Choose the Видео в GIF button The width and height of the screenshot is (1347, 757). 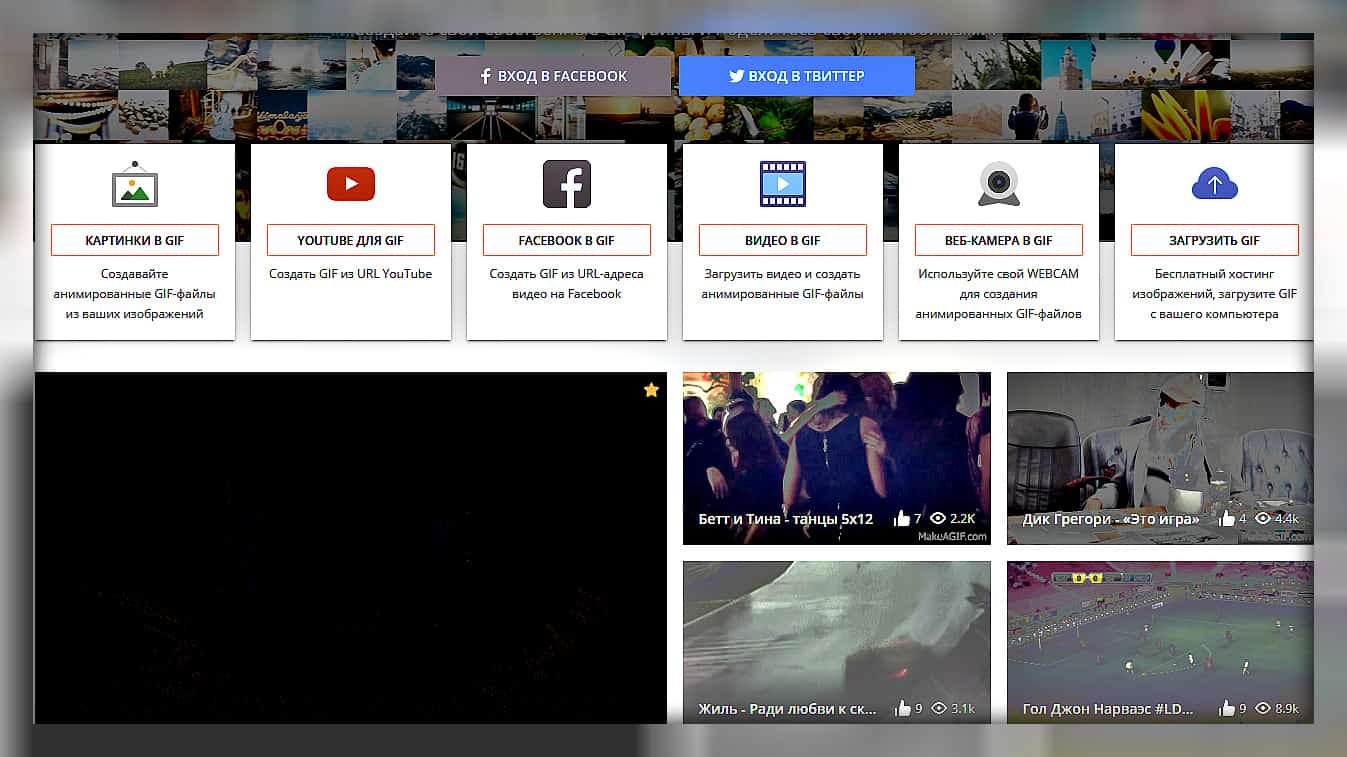782,240
